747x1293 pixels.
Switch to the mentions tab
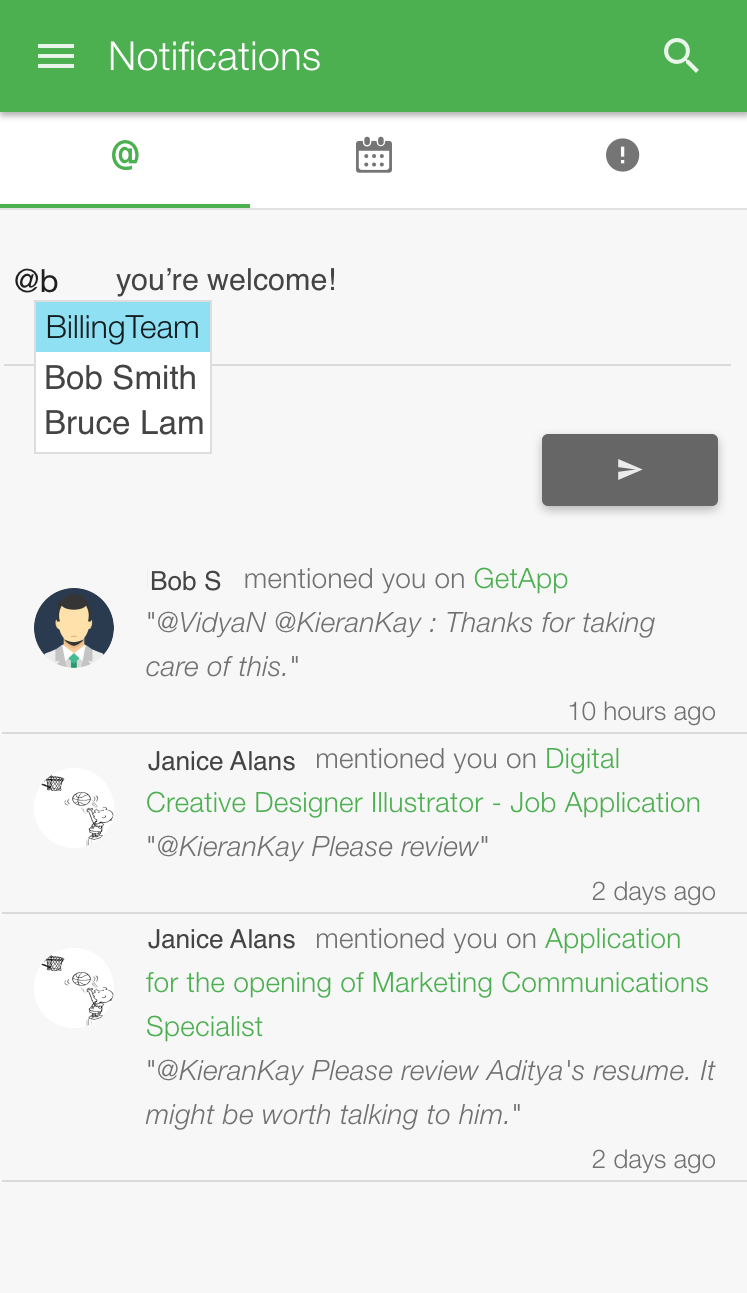[x=124, y=155]
